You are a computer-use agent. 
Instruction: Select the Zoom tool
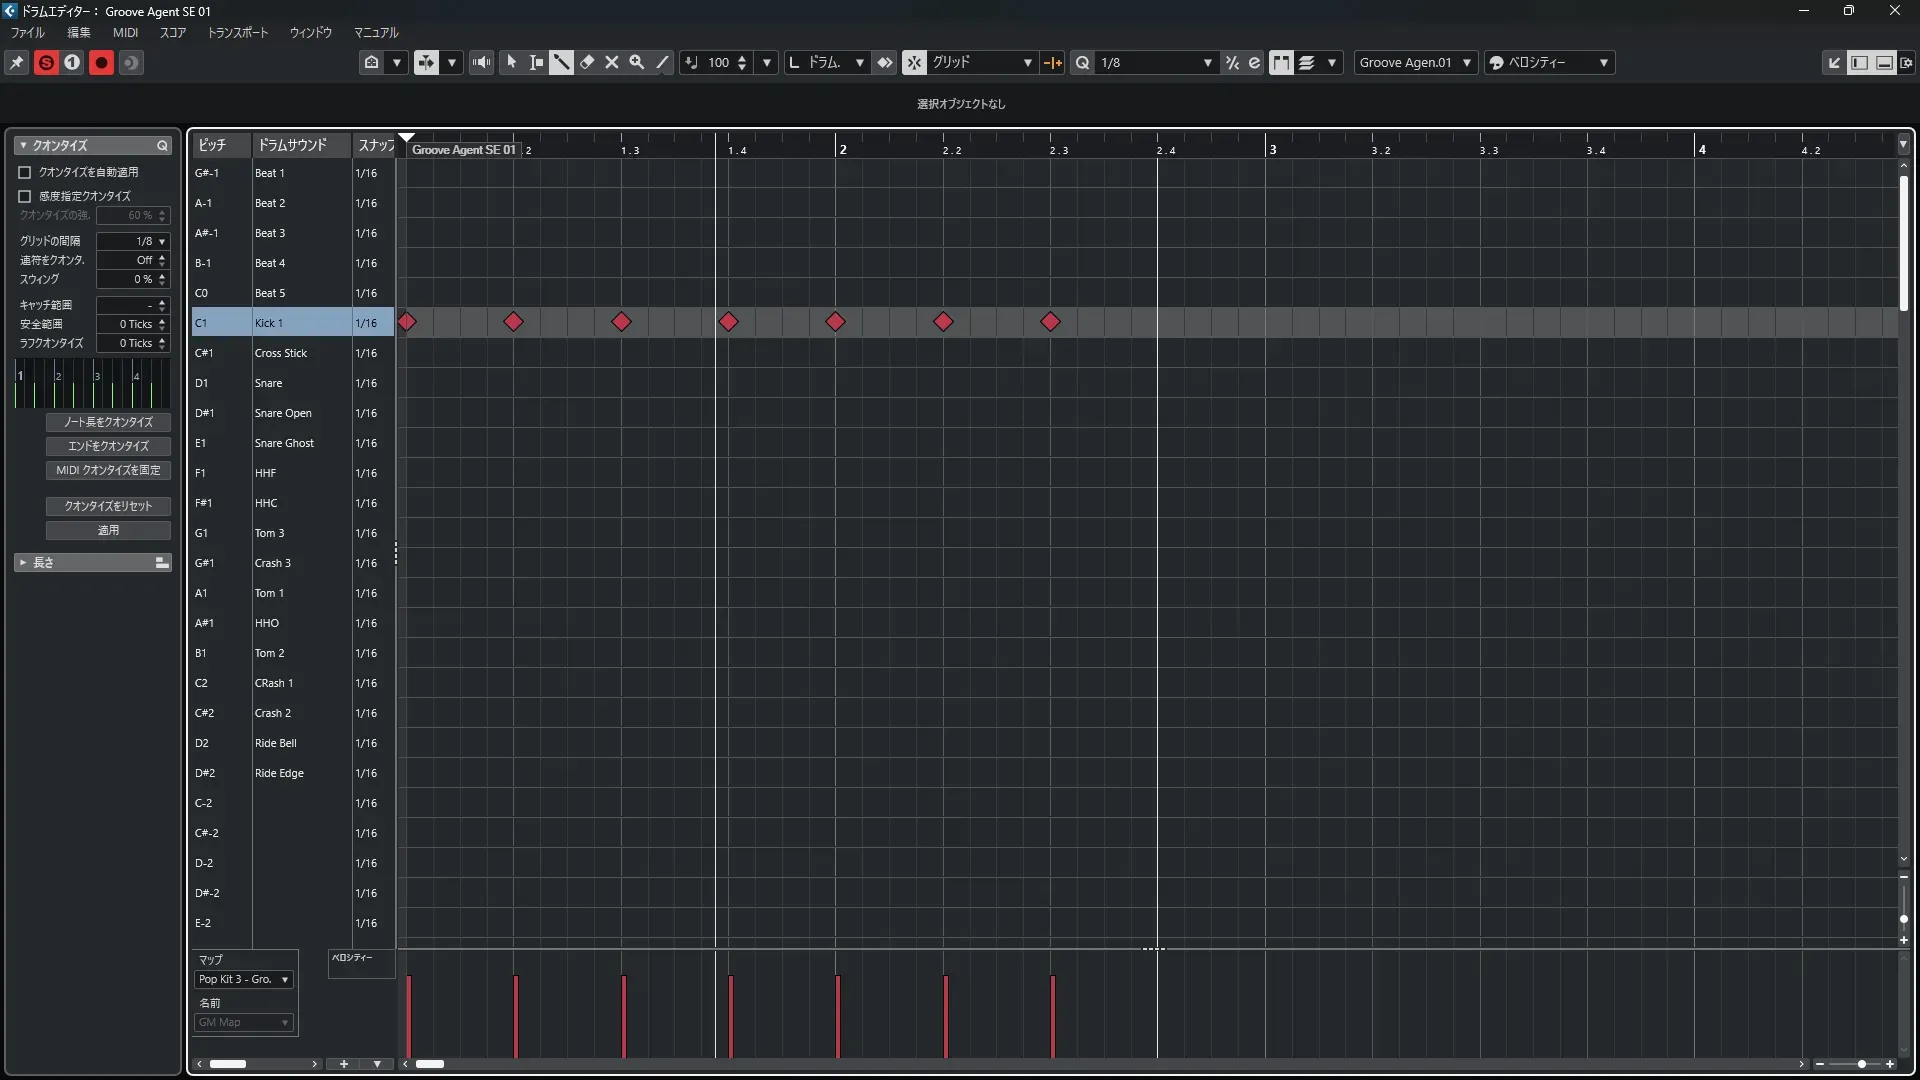click(637, 62)
